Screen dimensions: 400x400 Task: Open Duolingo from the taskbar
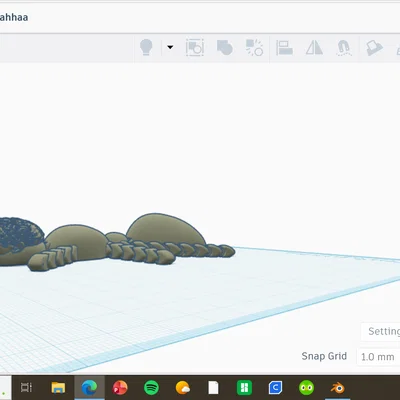click(306, 388)
